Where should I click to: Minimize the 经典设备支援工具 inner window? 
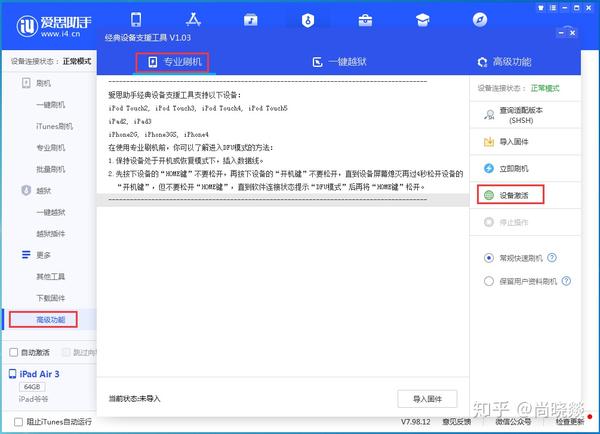[561, 33]
